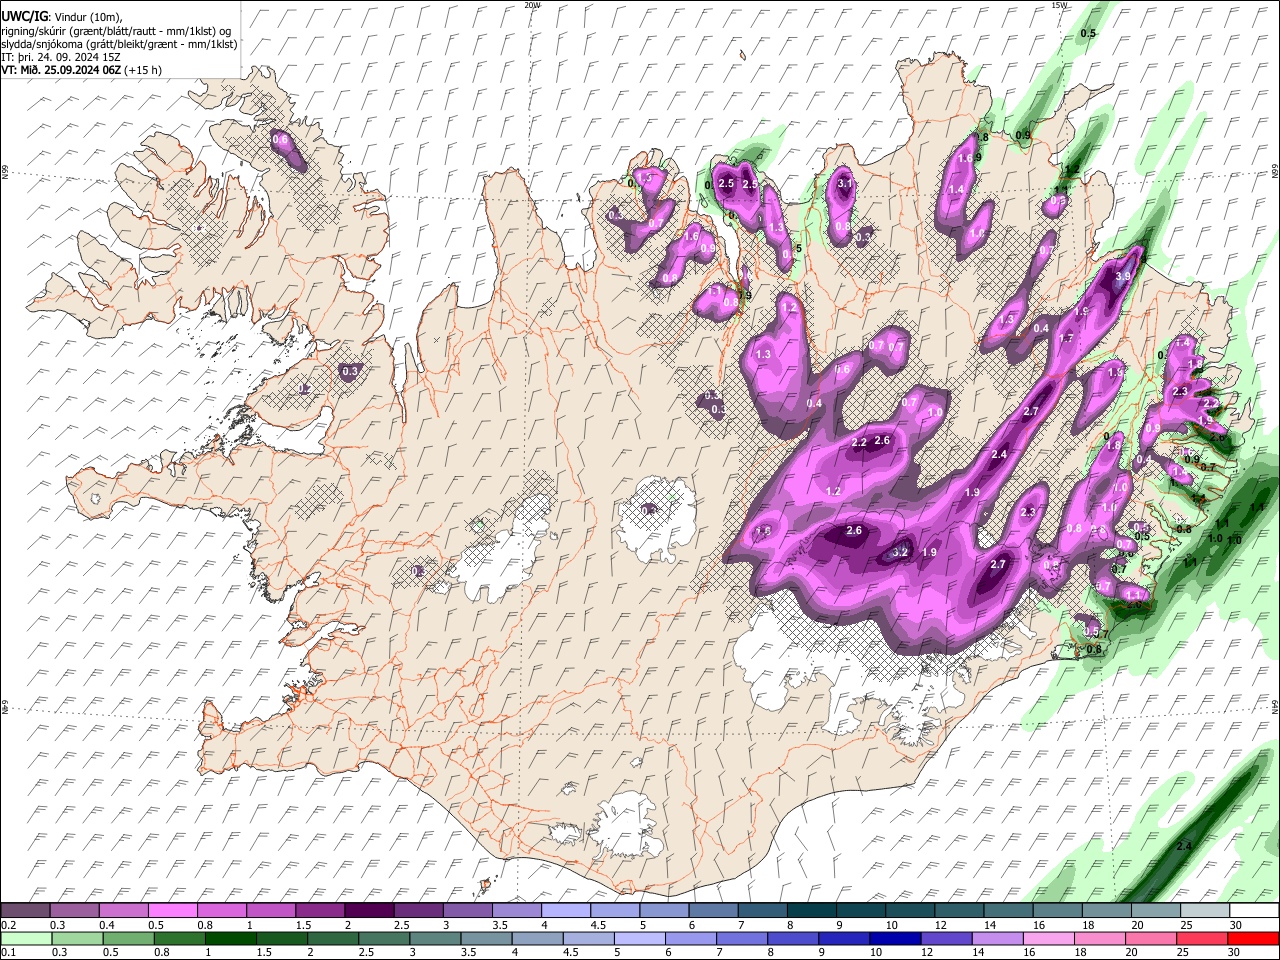Pick the darkest purple swatch between 2 and 2.5
Image resolution: width=1280 pixels, height=960 pixels.
(369, 910)
